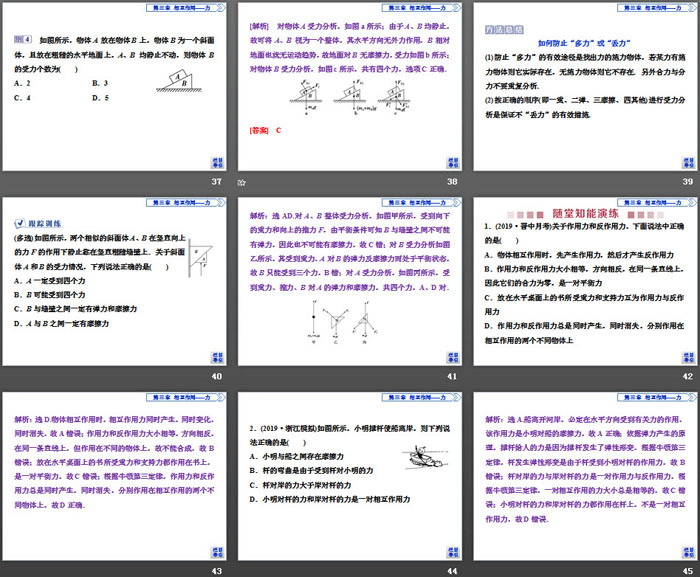
Task: Click the 跟踪训练 heading on slide 40
Action: point(45,223)
